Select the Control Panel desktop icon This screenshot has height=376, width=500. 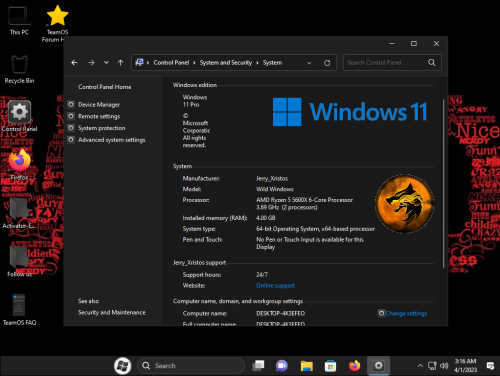click(x=19, y=117)
